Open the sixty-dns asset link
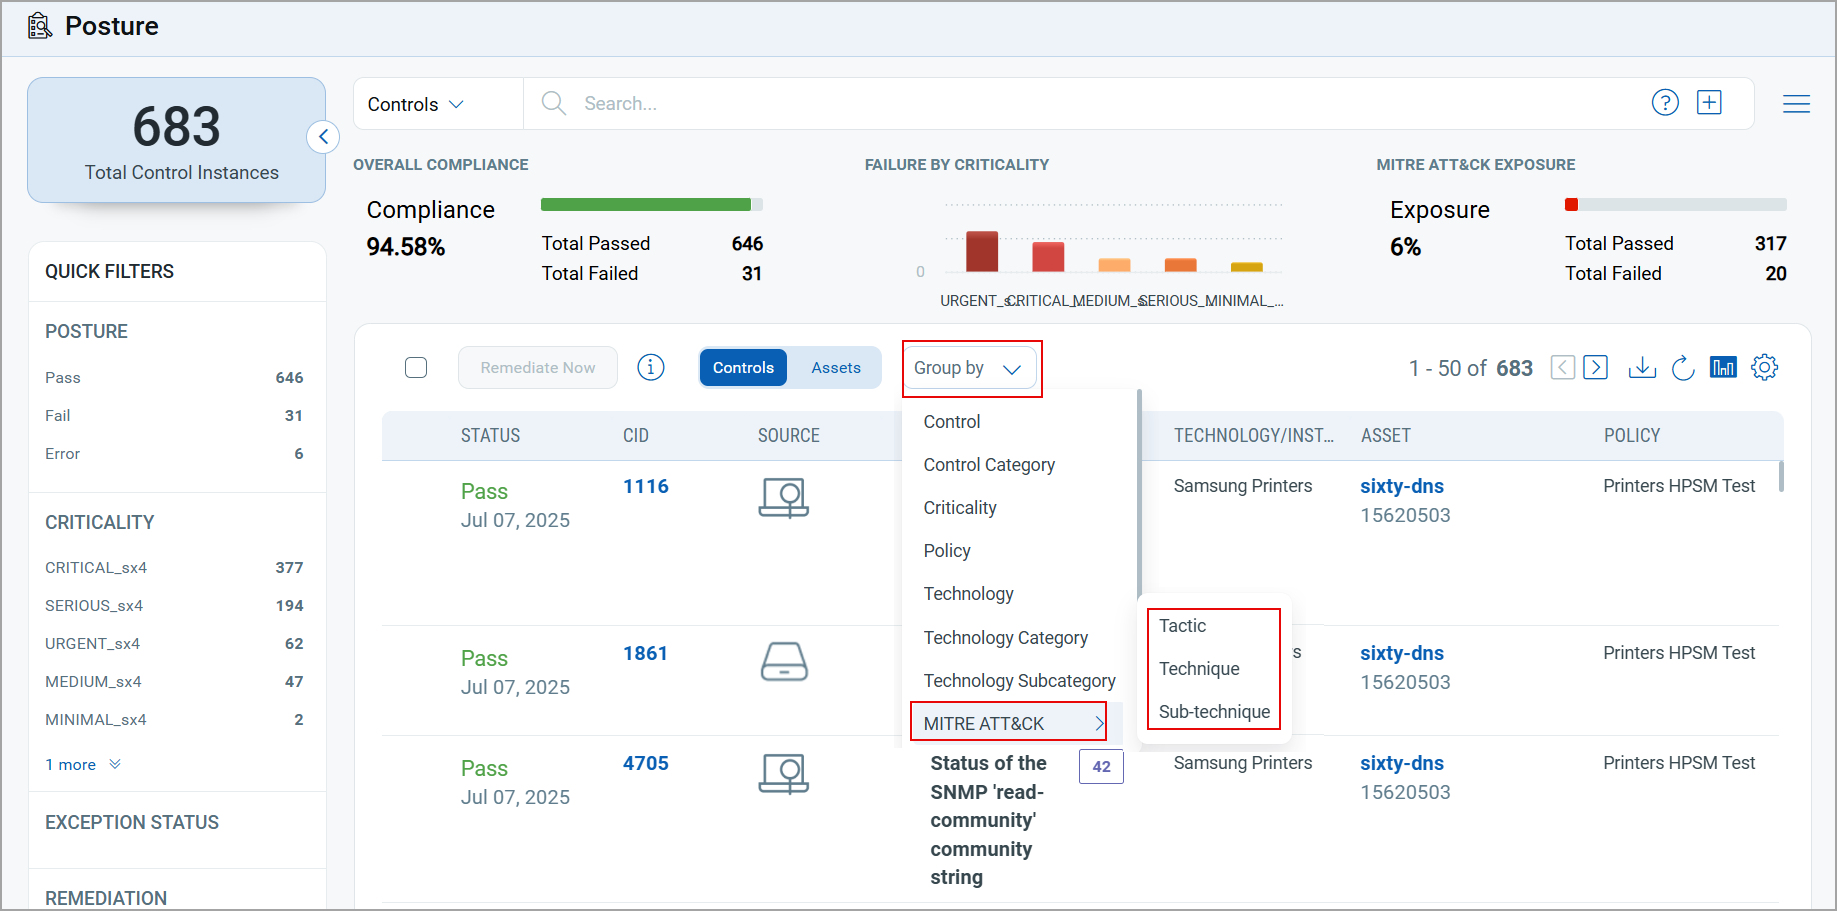The height and width of the screenshot is (911, 1837). point(1402,486)
